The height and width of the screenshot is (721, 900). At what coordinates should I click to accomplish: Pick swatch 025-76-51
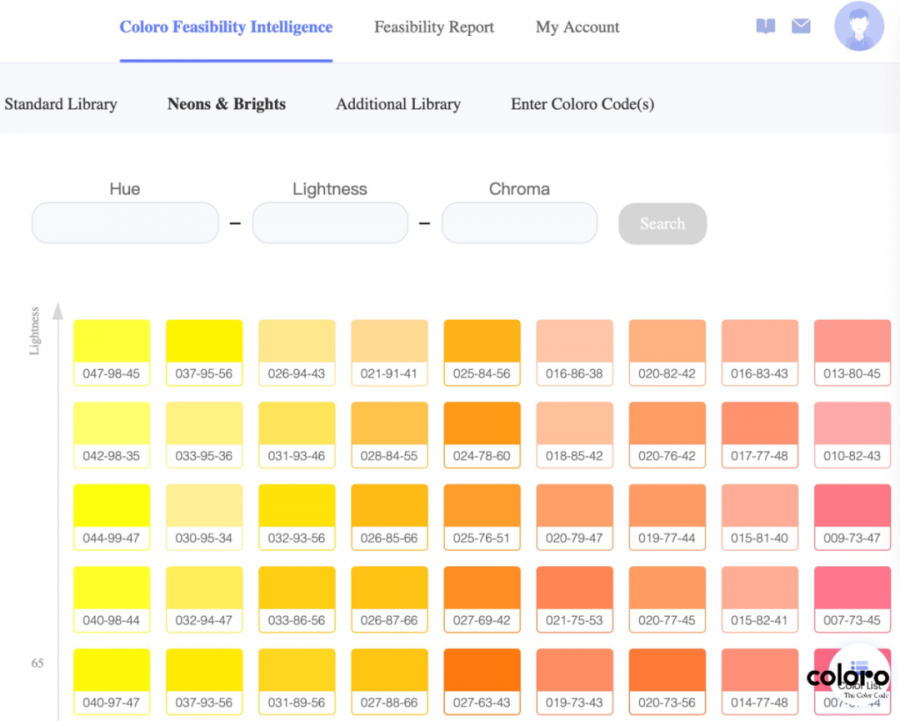(x=482, y=517)
